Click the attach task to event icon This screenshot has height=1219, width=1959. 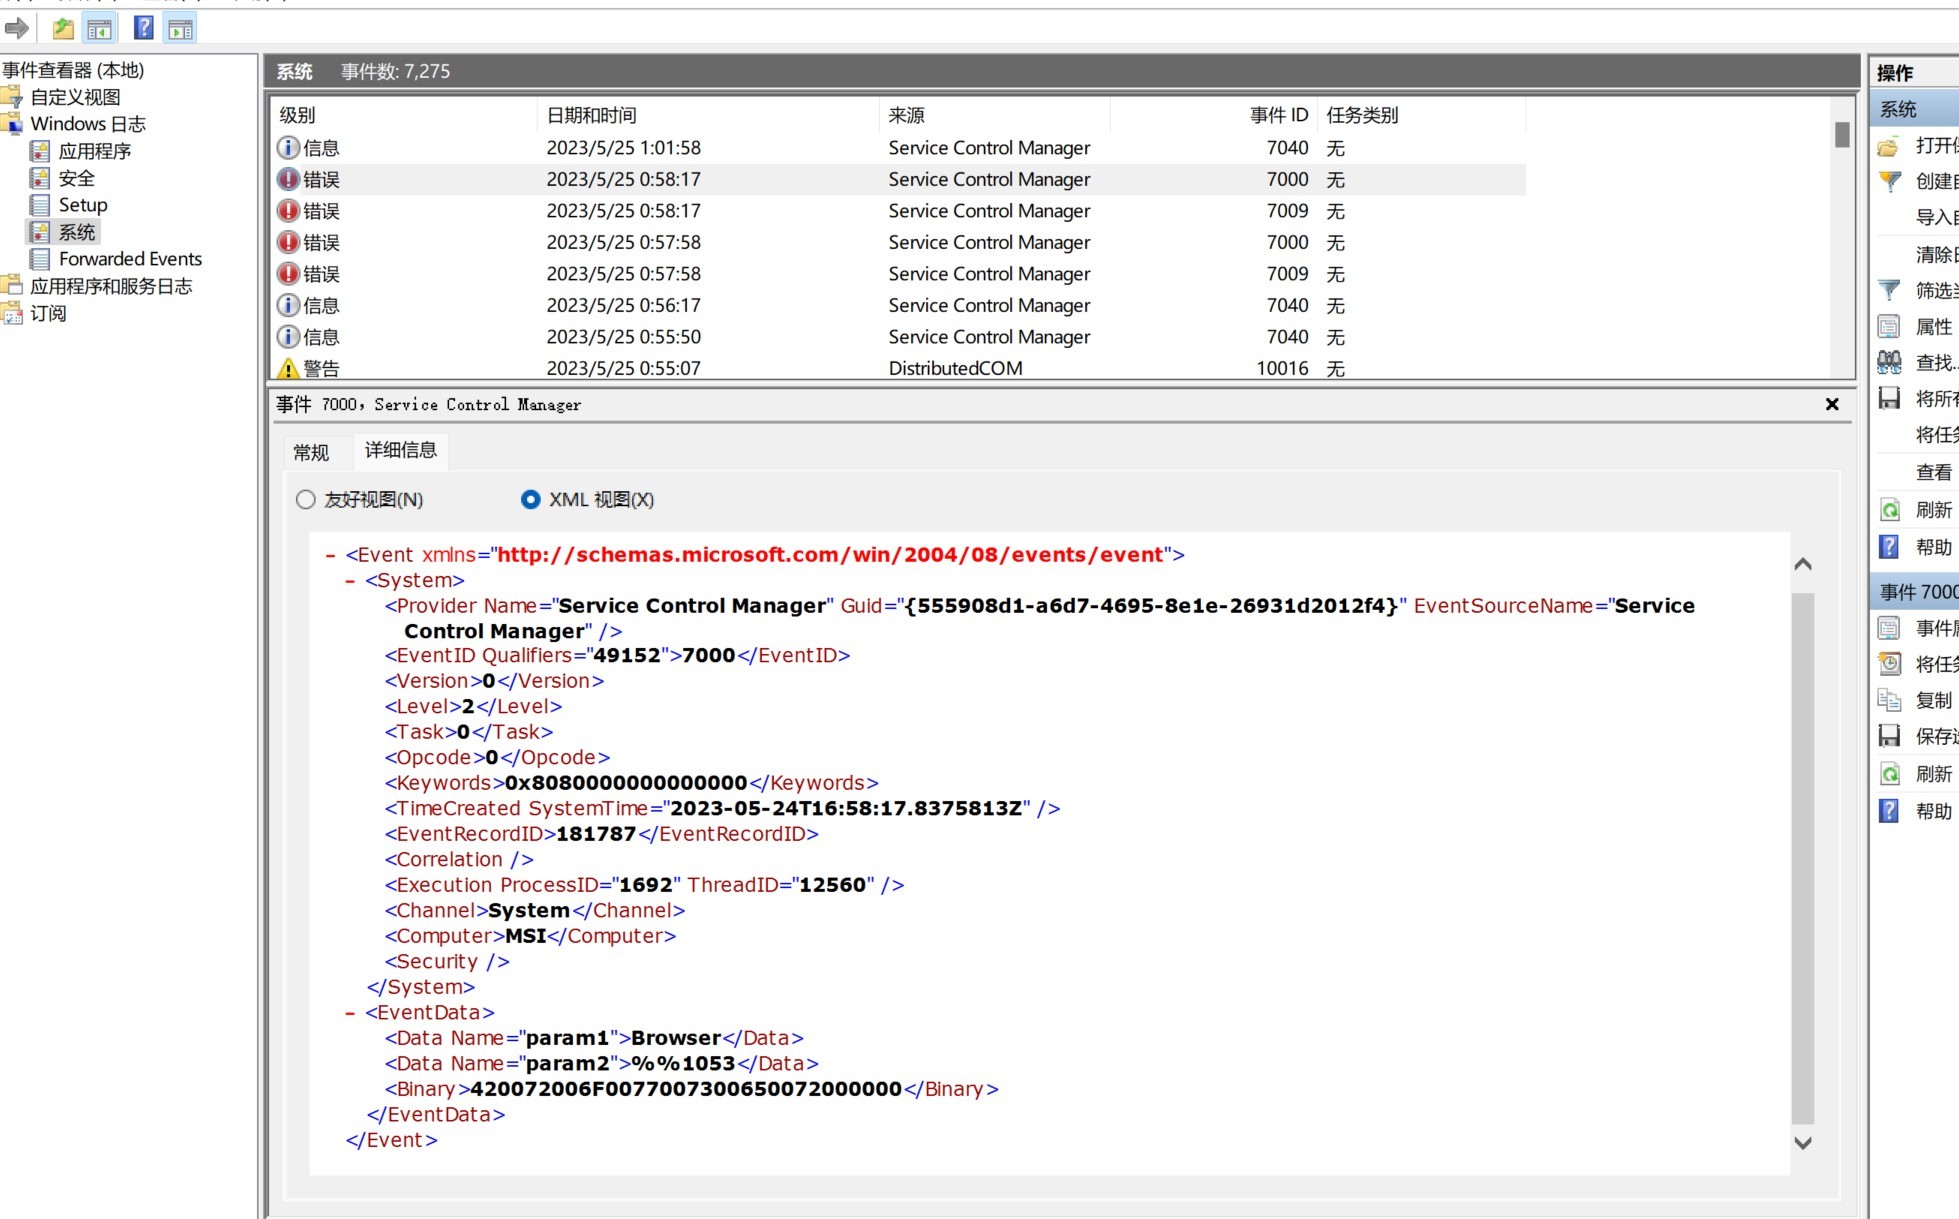tap(1889, 664)
